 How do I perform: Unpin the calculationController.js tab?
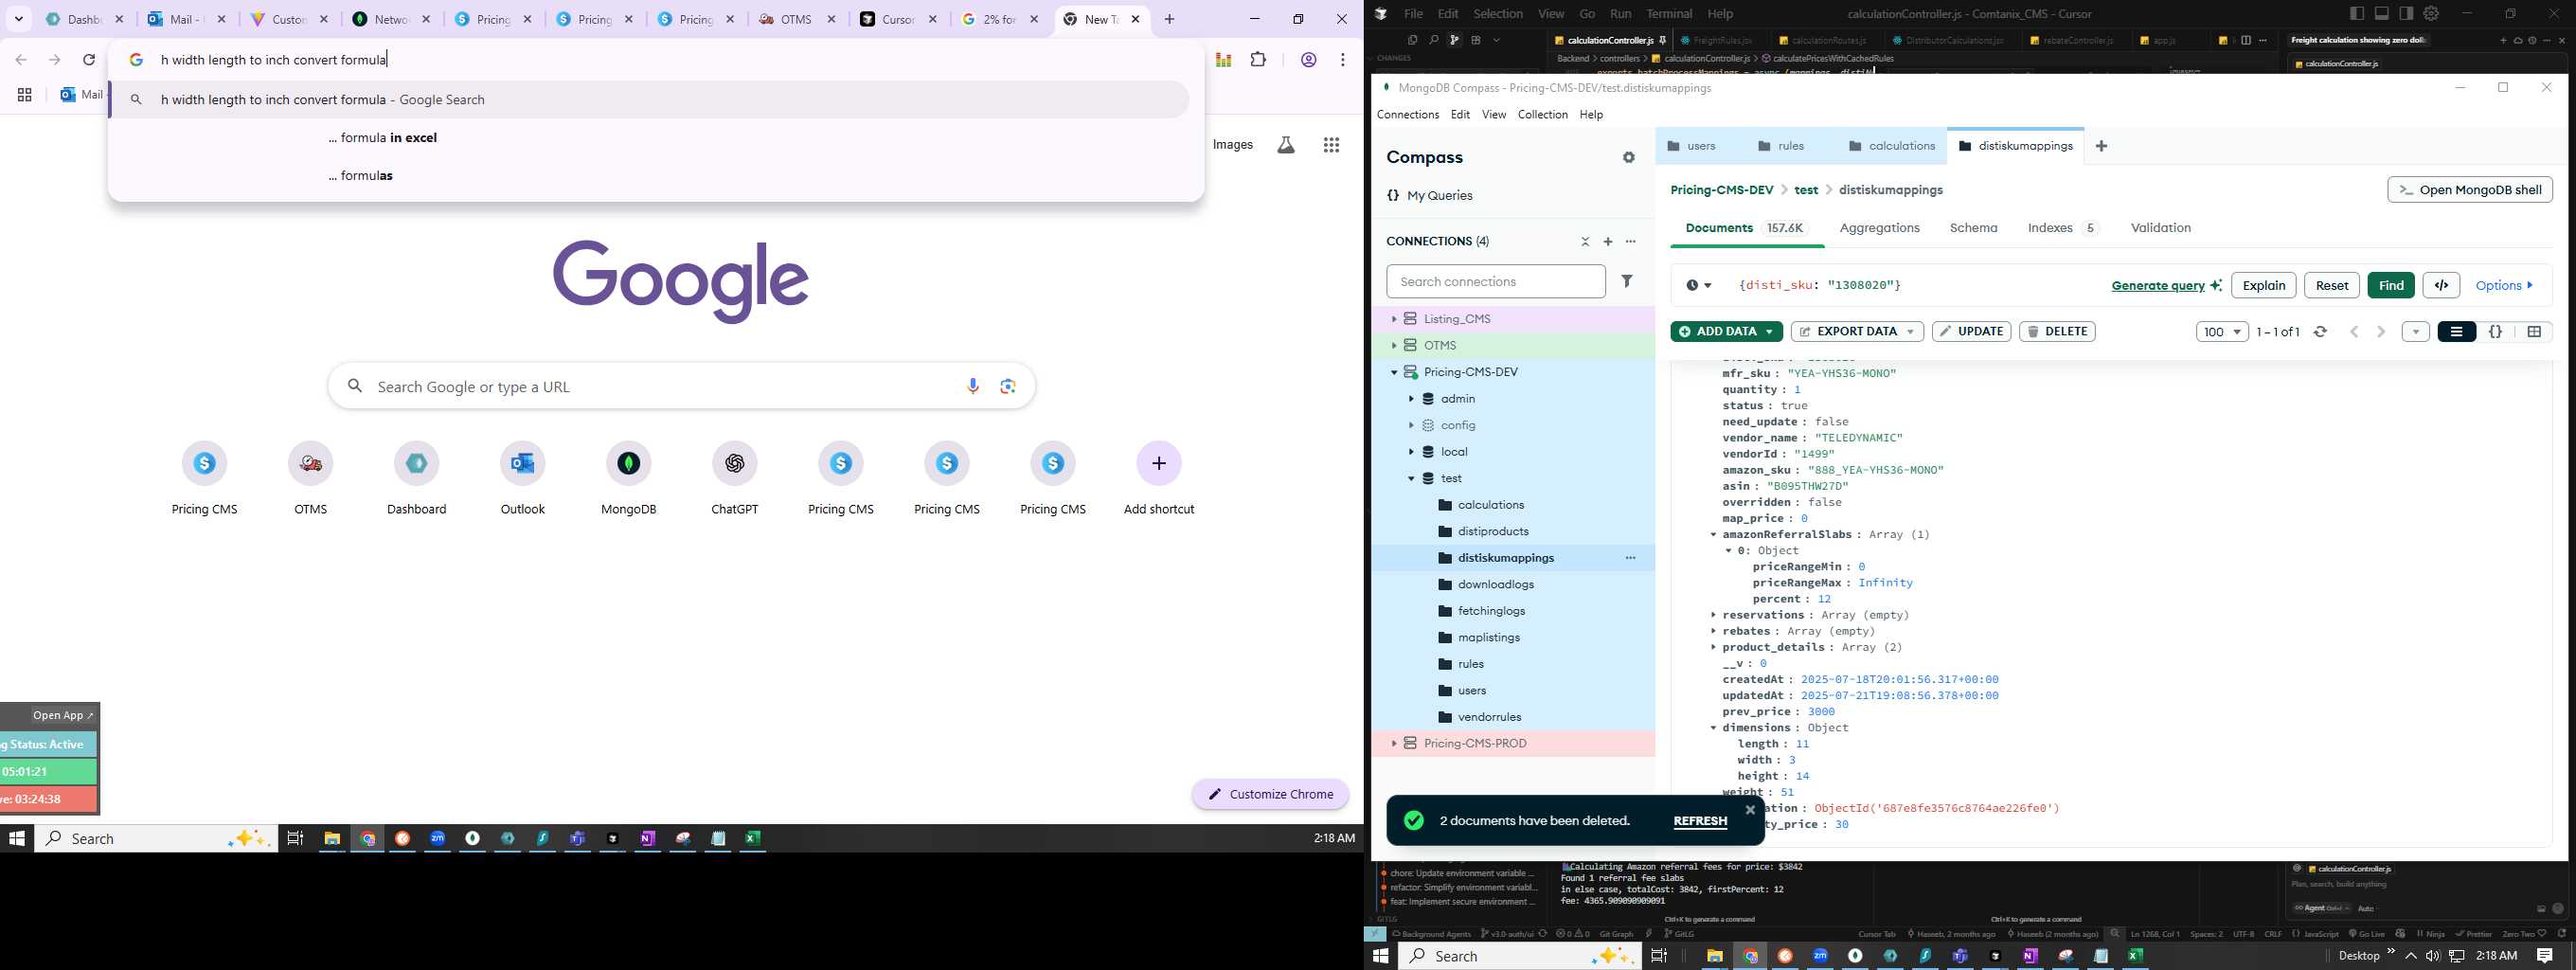coord(1662,40)
